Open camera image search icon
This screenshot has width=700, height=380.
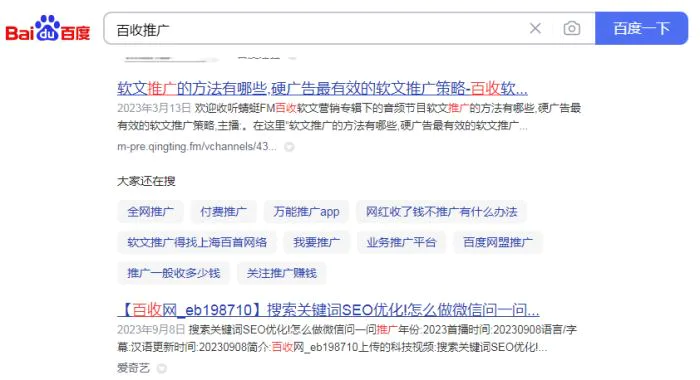pyautogui.click(x=571, y=29)
